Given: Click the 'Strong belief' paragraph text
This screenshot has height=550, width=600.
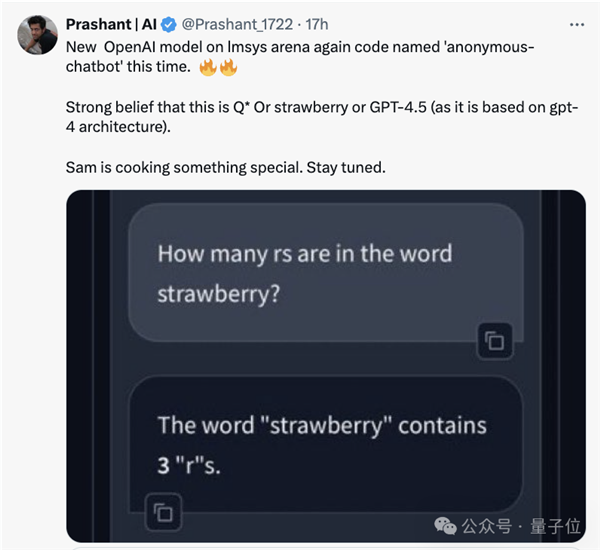Looking at the screenshot, I should pos(321,118).
